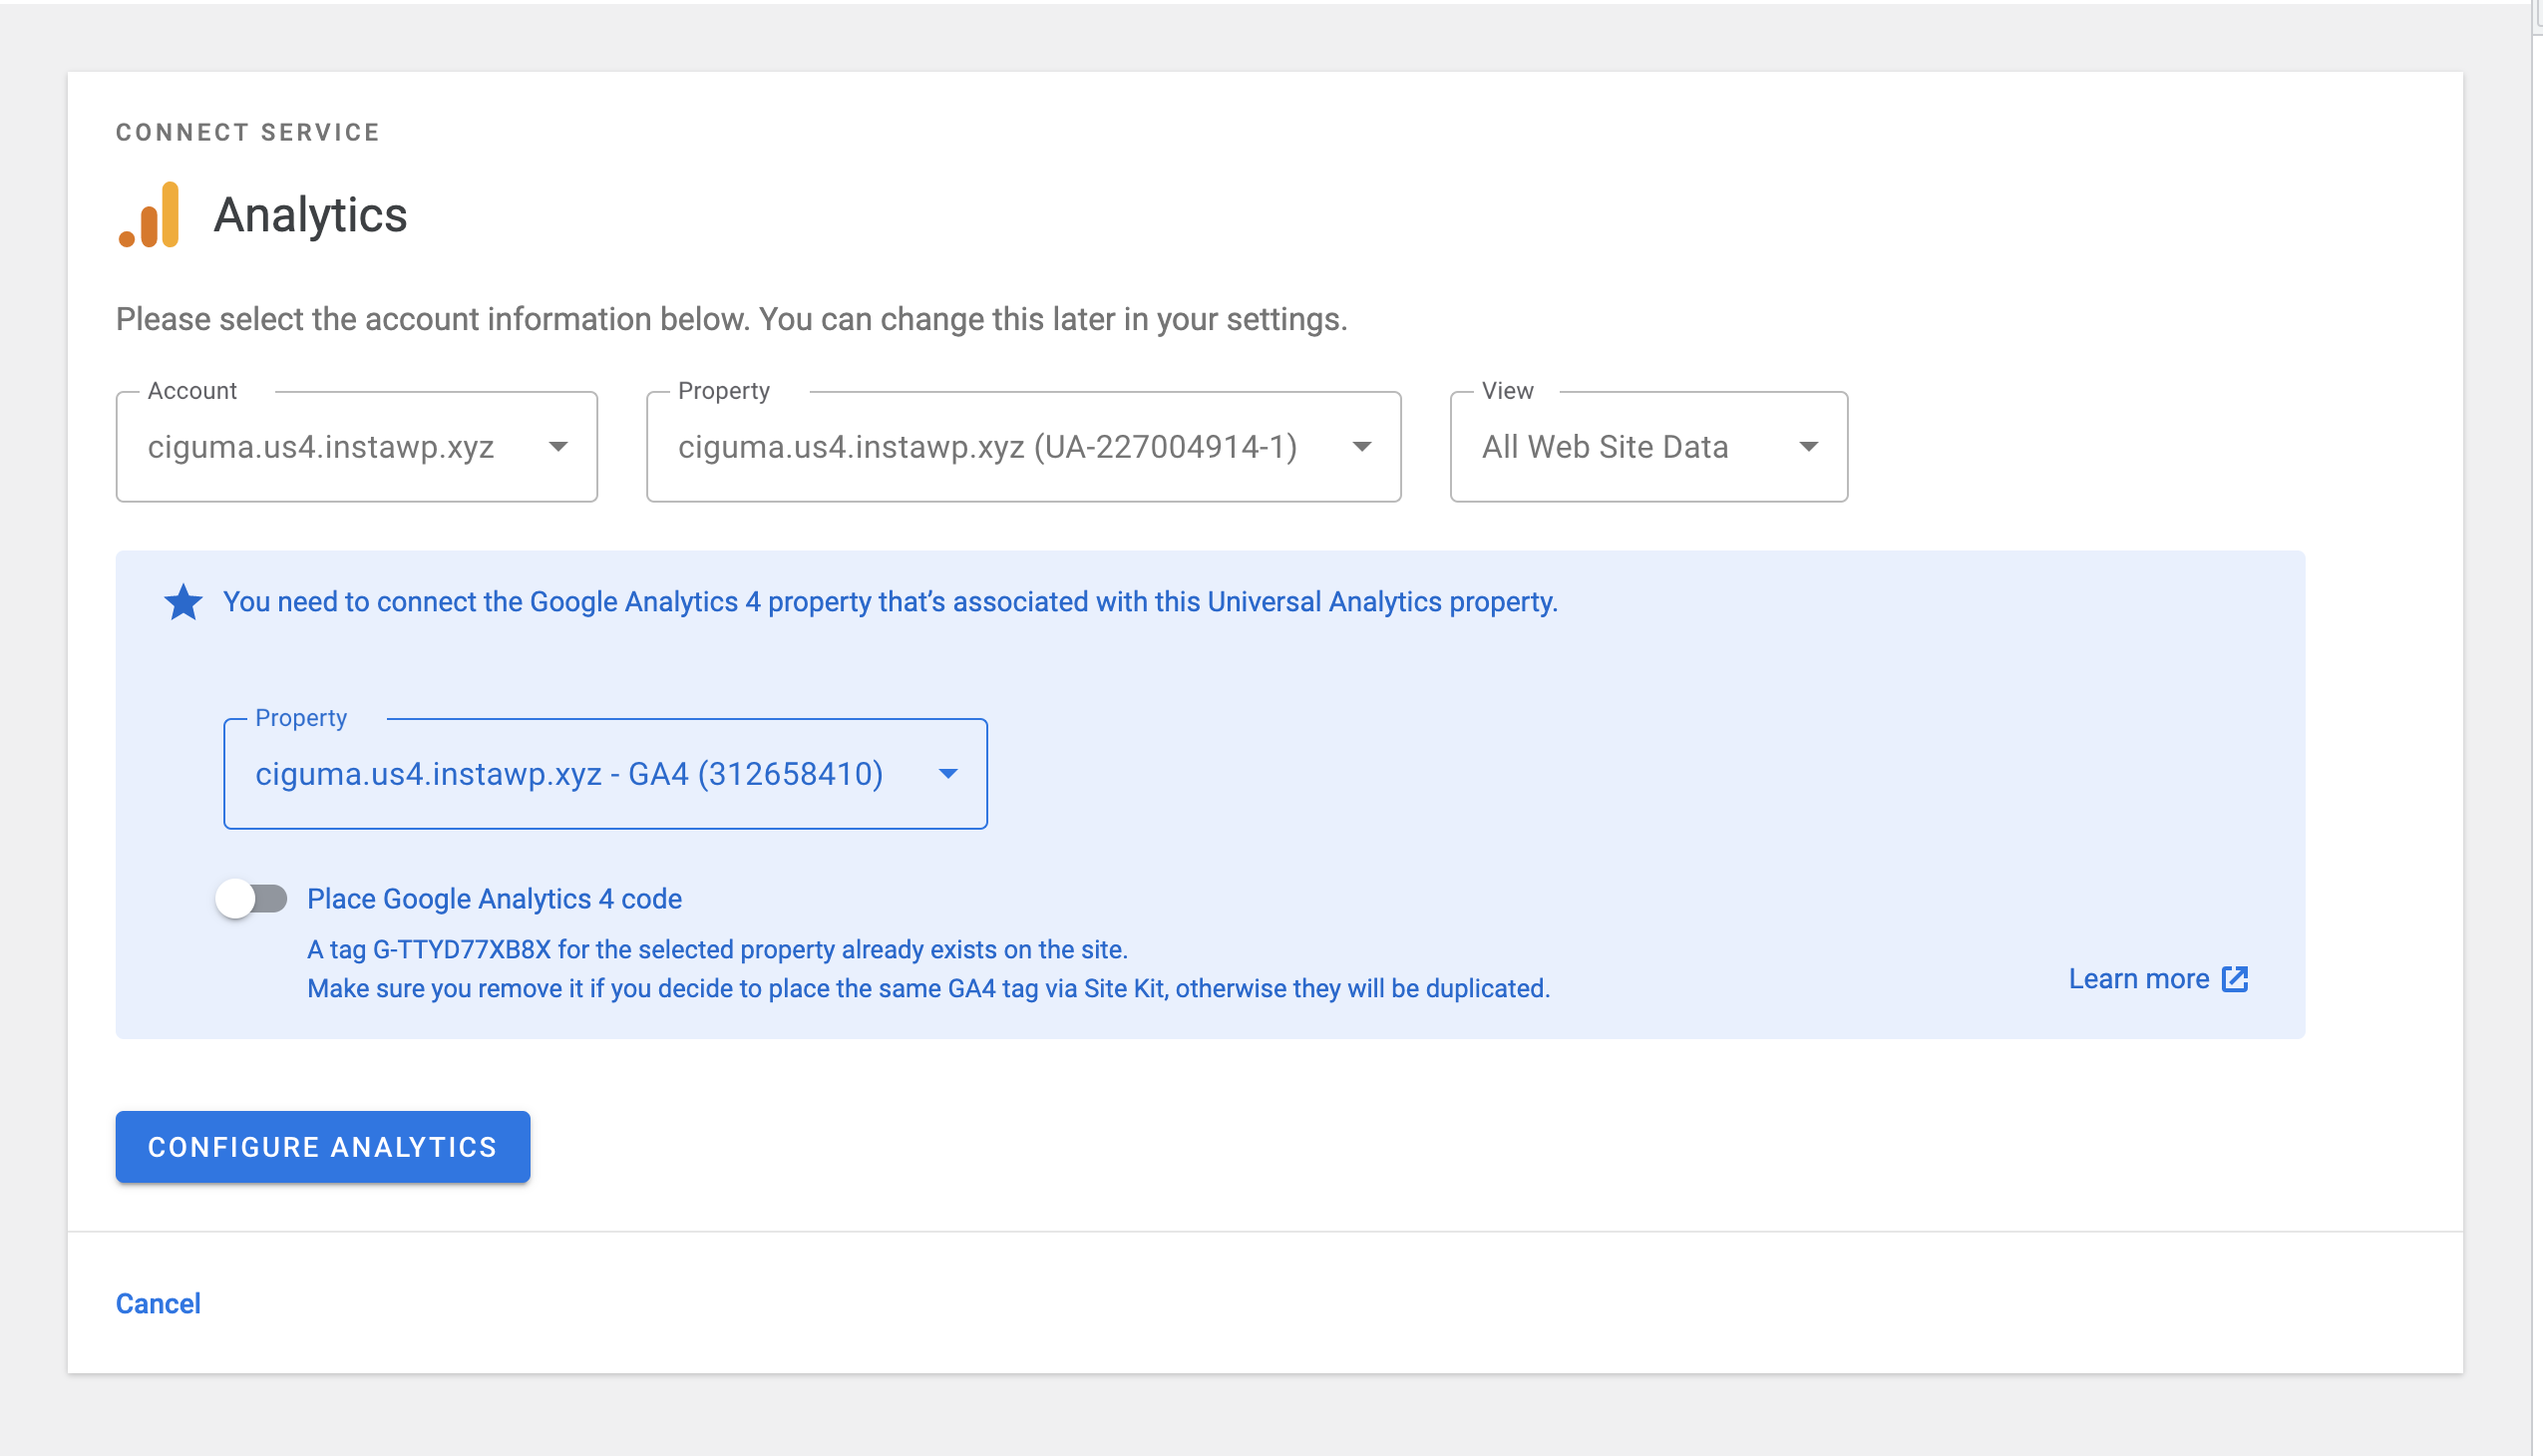Click the View field's dropdown arrow
Image resolution: width=2543 pixels, height=1456 pixels.
1808,447
